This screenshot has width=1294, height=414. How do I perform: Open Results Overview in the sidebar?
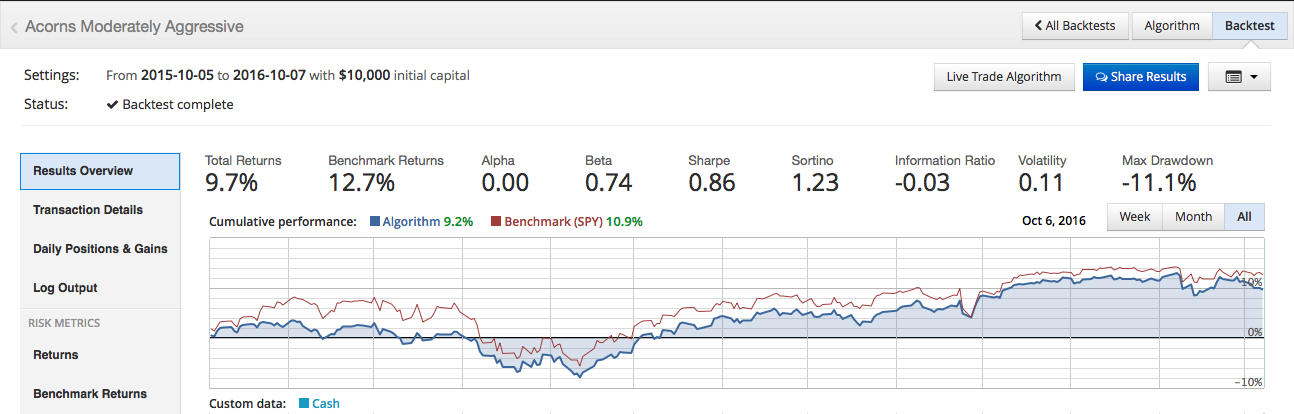point(99,171)
